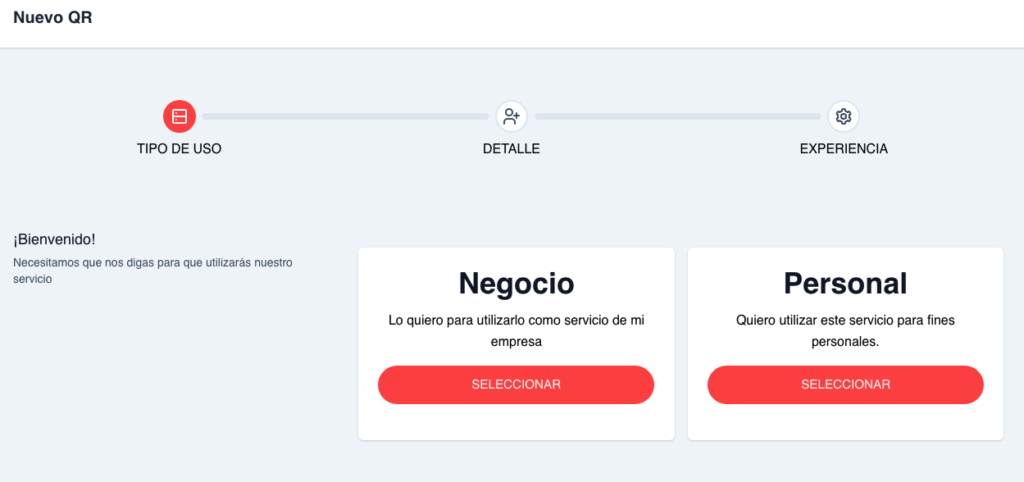Image resolution: width=1024 pixels, height=482 pixels.
Task: Click the ¡Bienvenido! welcome heading
Action: 54,240
